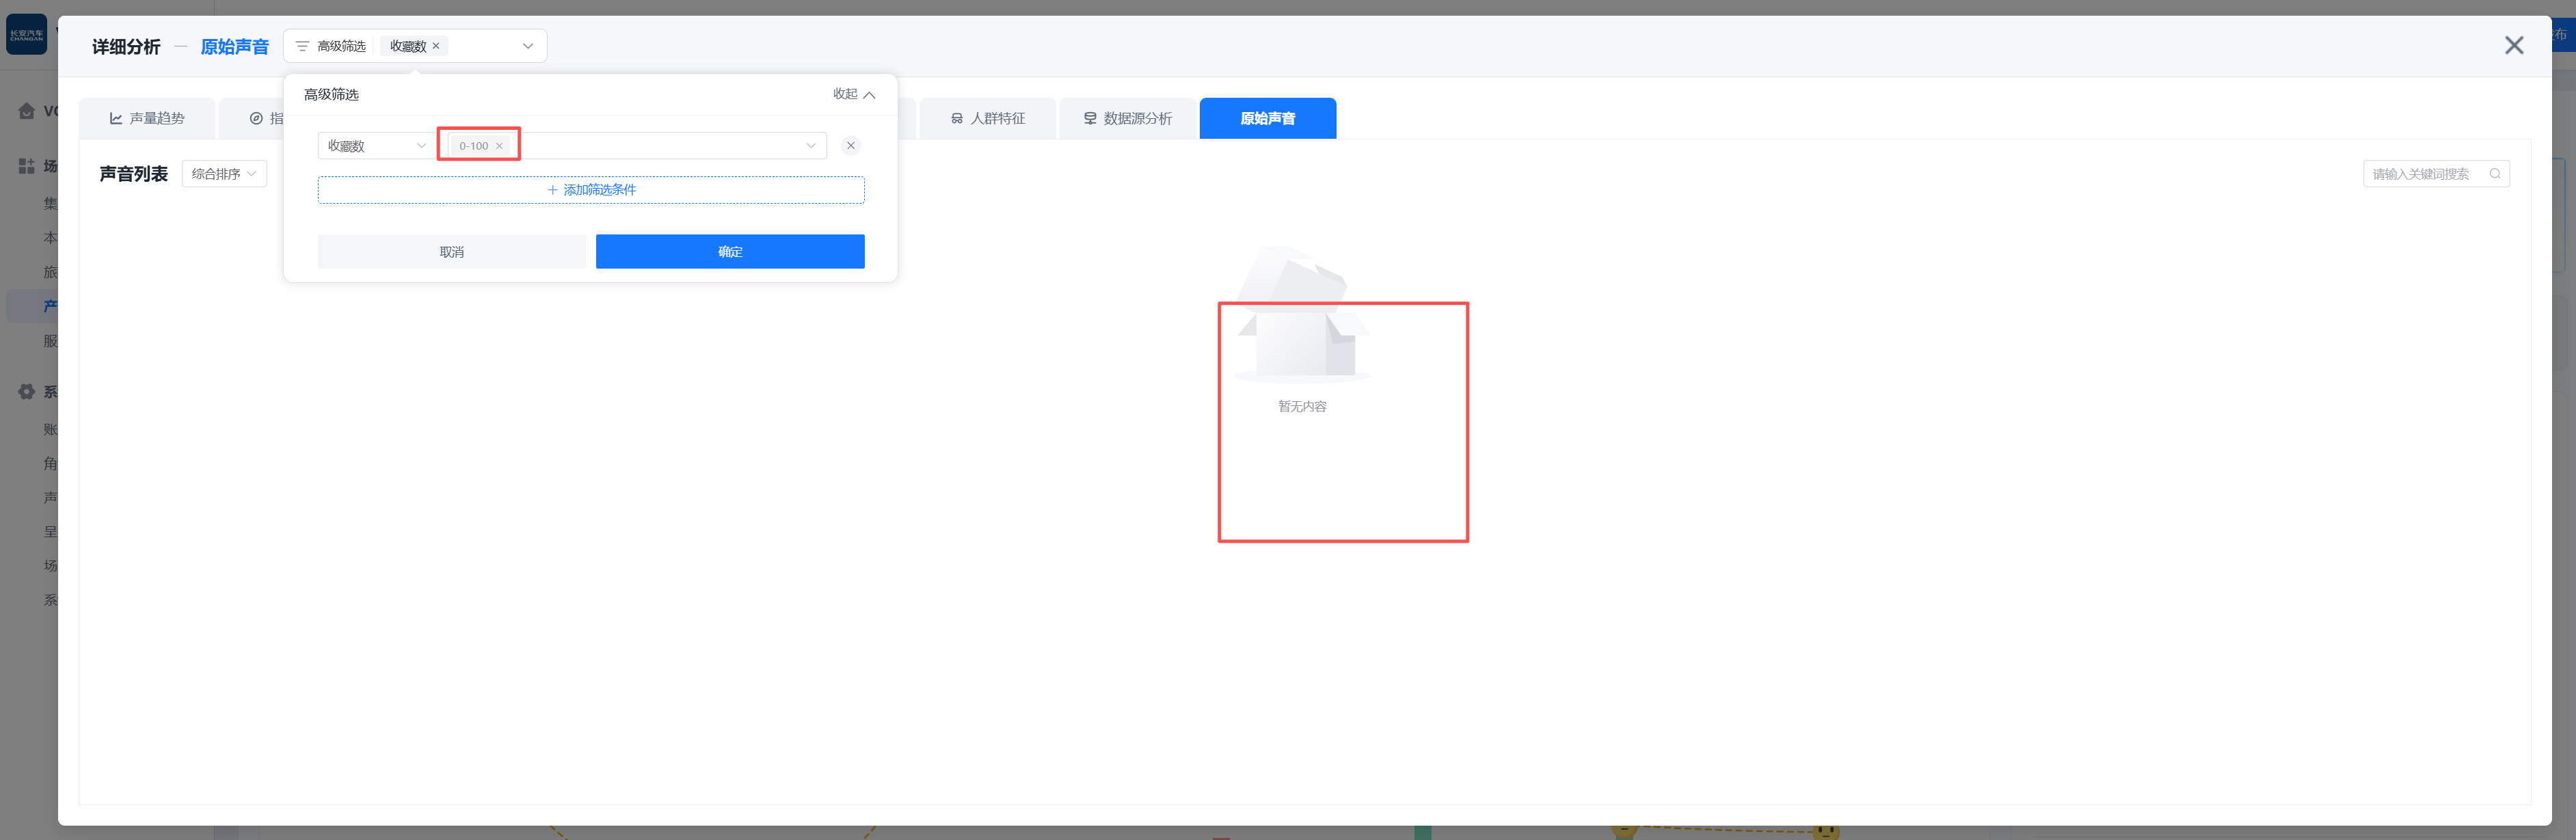Click the Changan logo icon

[26, 35]
